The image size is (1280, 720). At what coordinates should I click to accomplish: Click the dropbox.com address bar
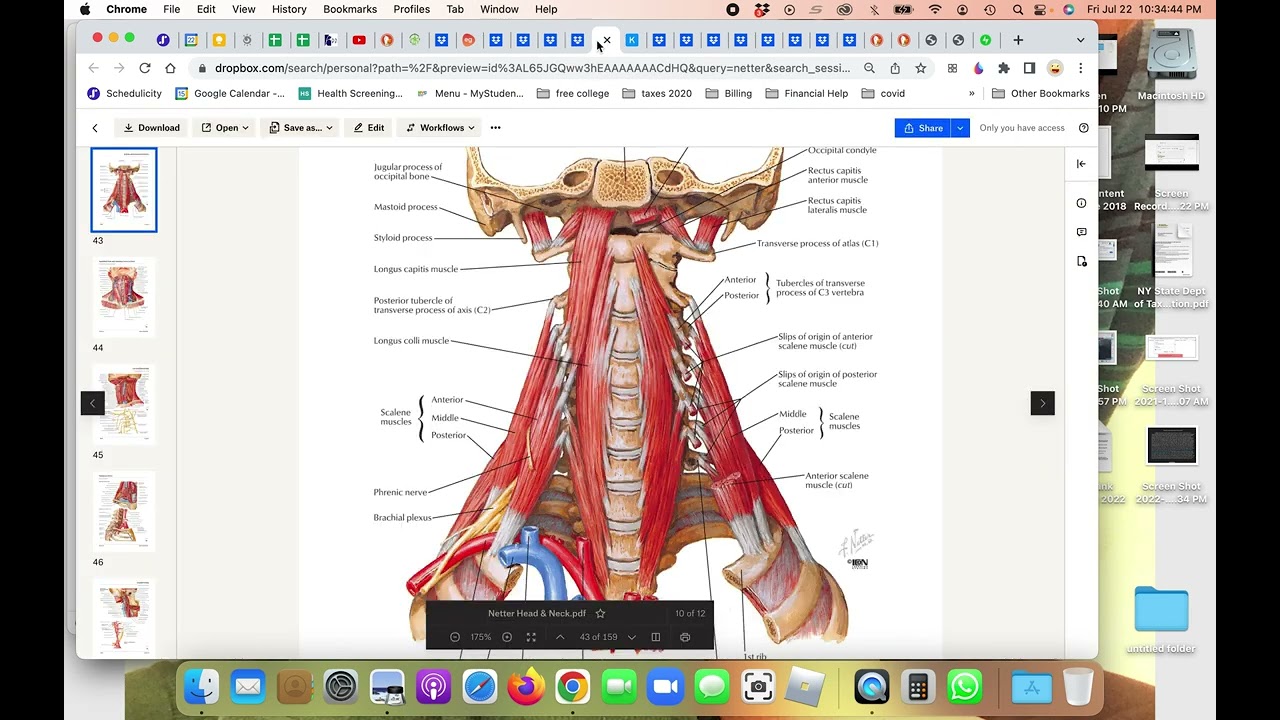[532, 68]
